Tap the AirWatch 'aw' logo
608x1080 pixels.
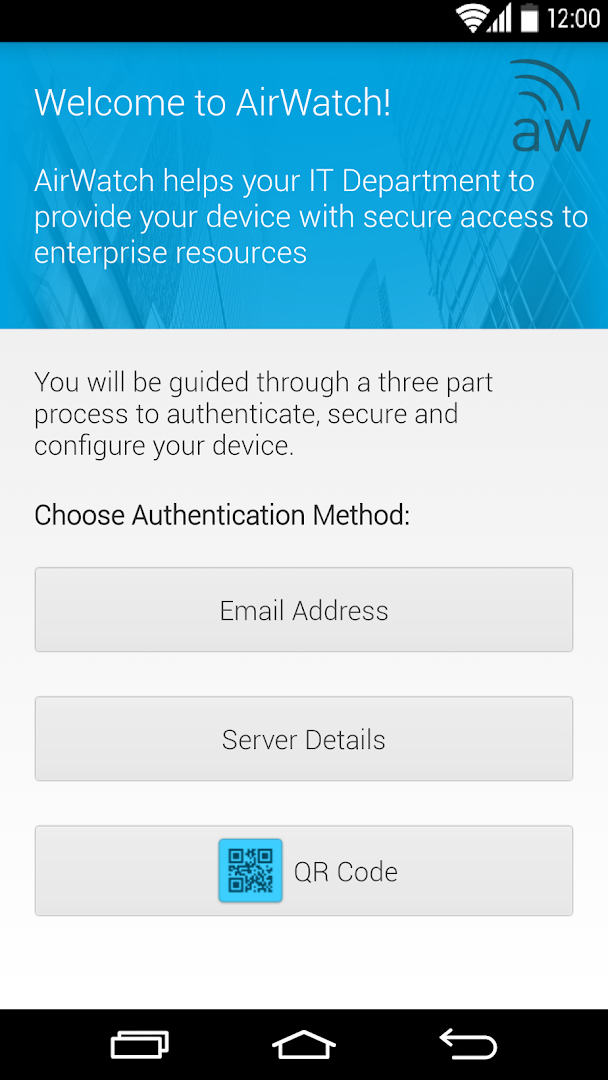[x=550, y=105]
